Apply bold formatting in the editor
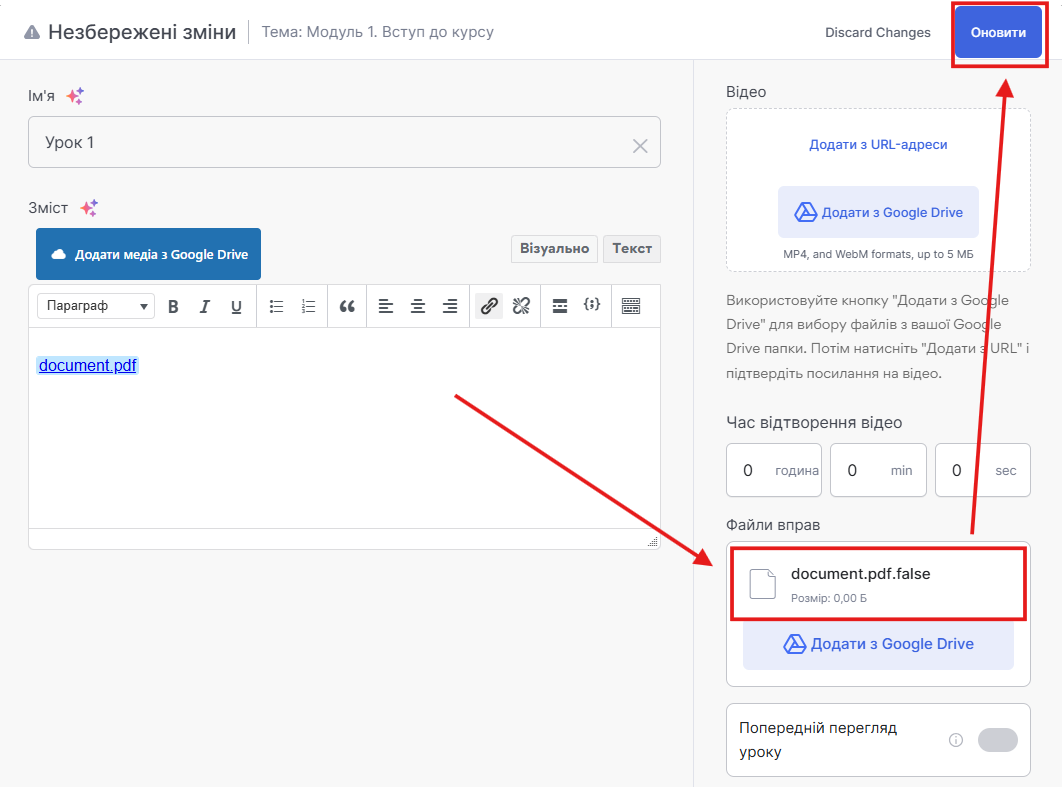The image size is (1062, 787). coord(173,307)
